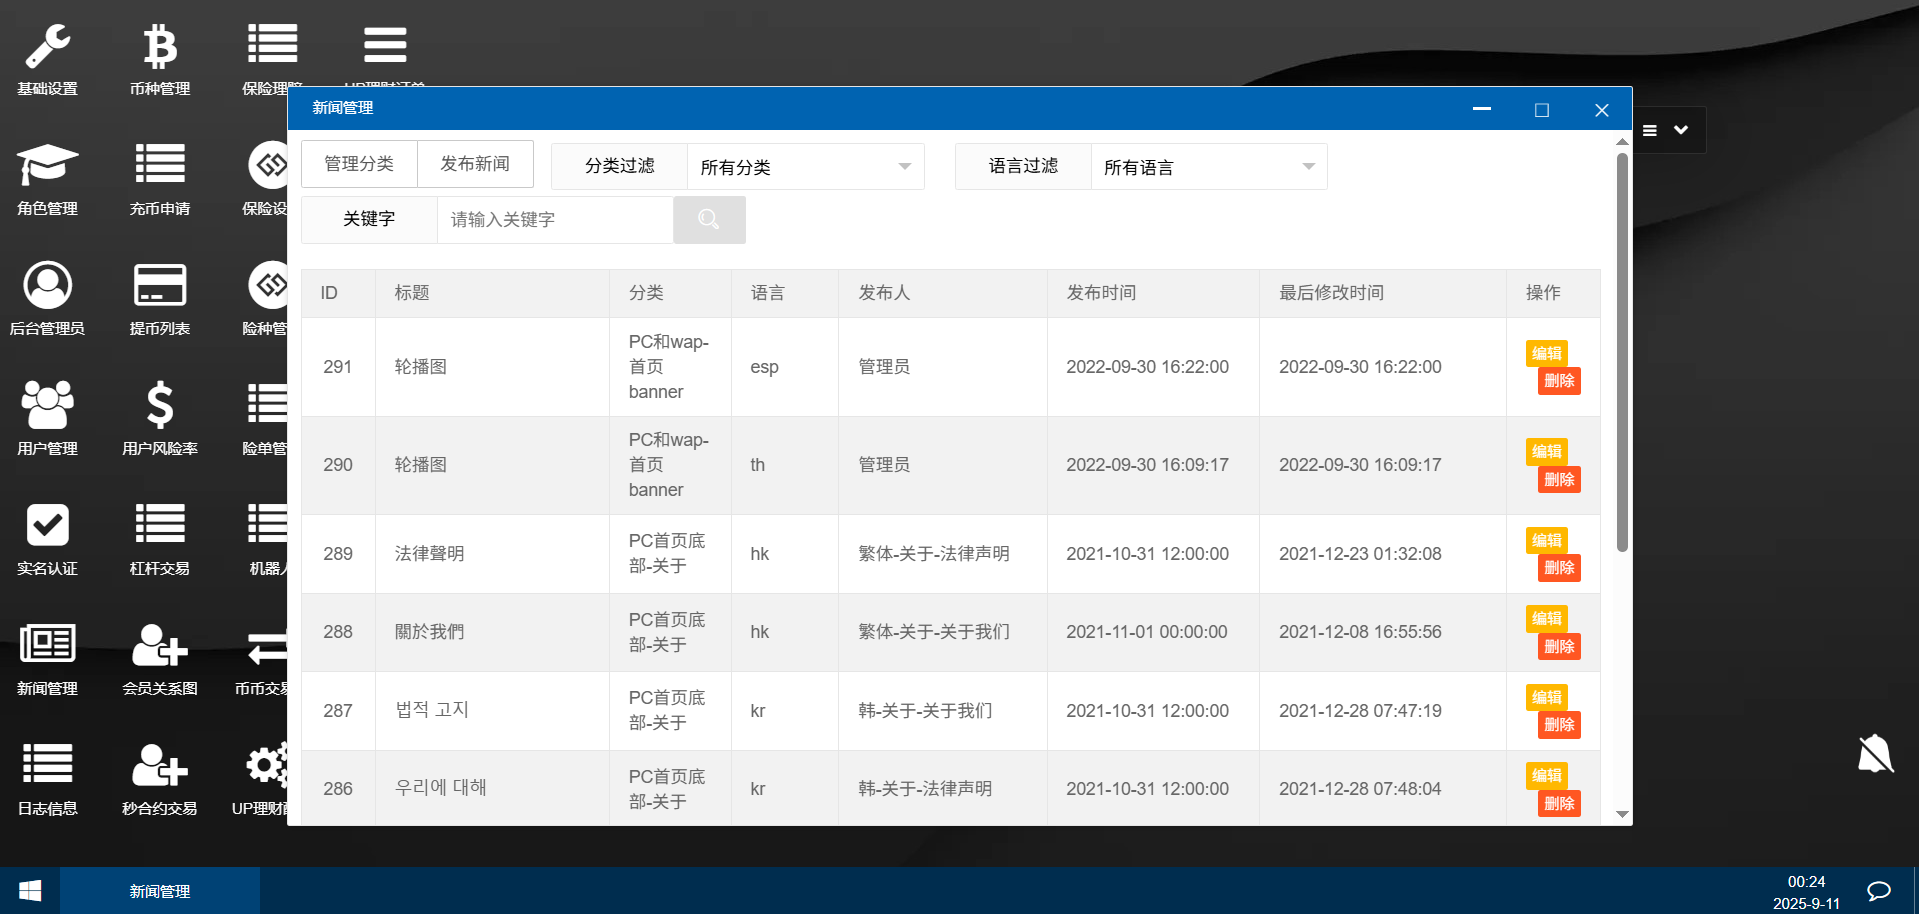This screenshot has width=1919, height=914.
Task: Open 后台管理员 user avatar icon
Action: coord(47,286)
